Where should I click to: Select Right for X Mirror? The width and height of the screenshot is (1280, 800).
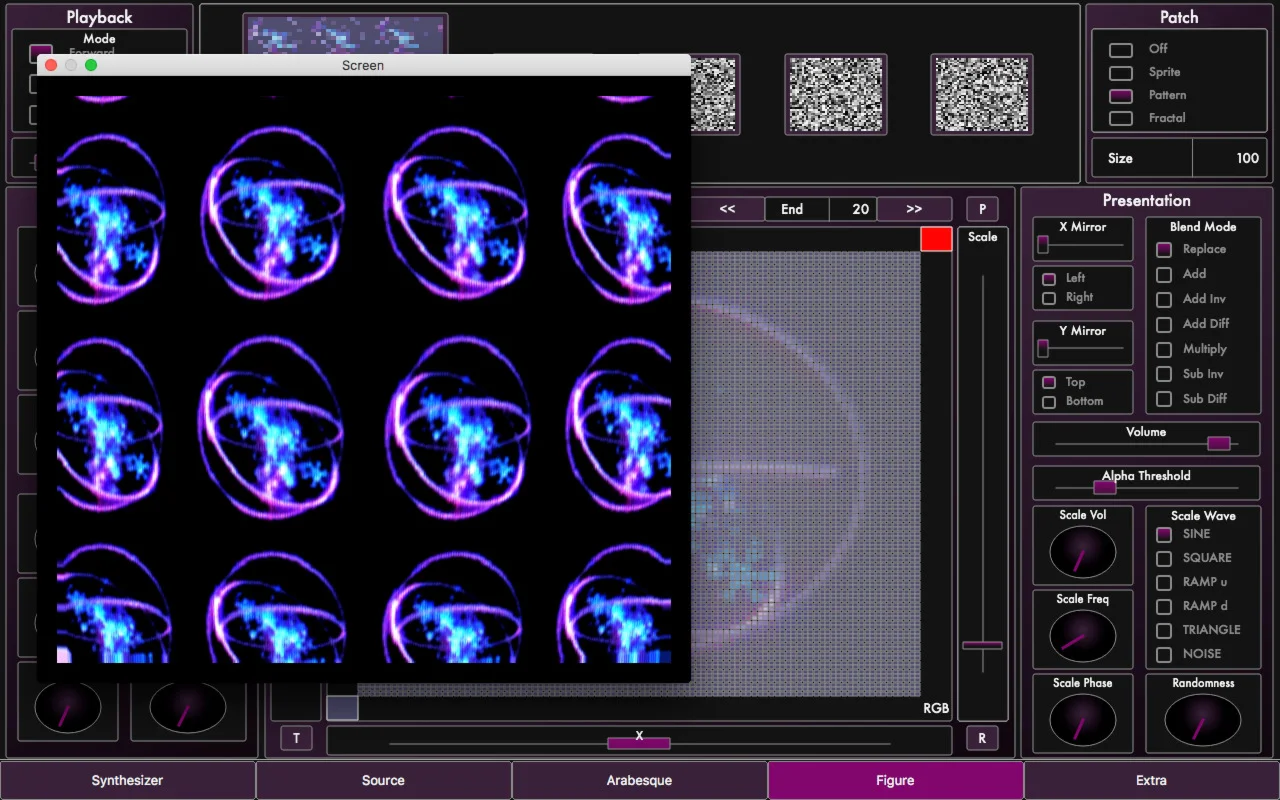[1049, 298]
